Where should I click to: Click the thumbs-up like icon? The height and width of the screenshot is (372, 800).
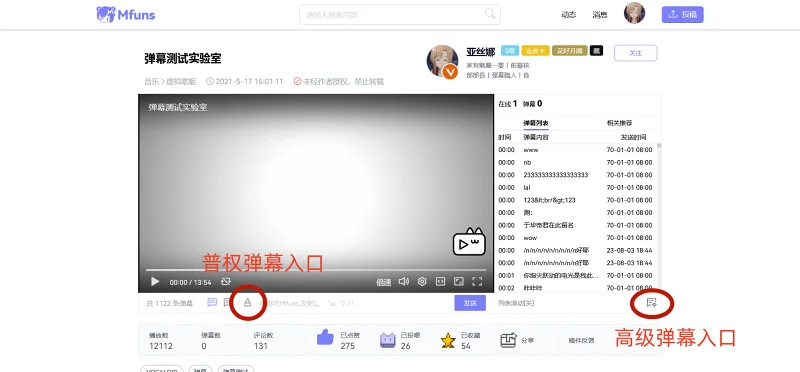pos(325,337)
